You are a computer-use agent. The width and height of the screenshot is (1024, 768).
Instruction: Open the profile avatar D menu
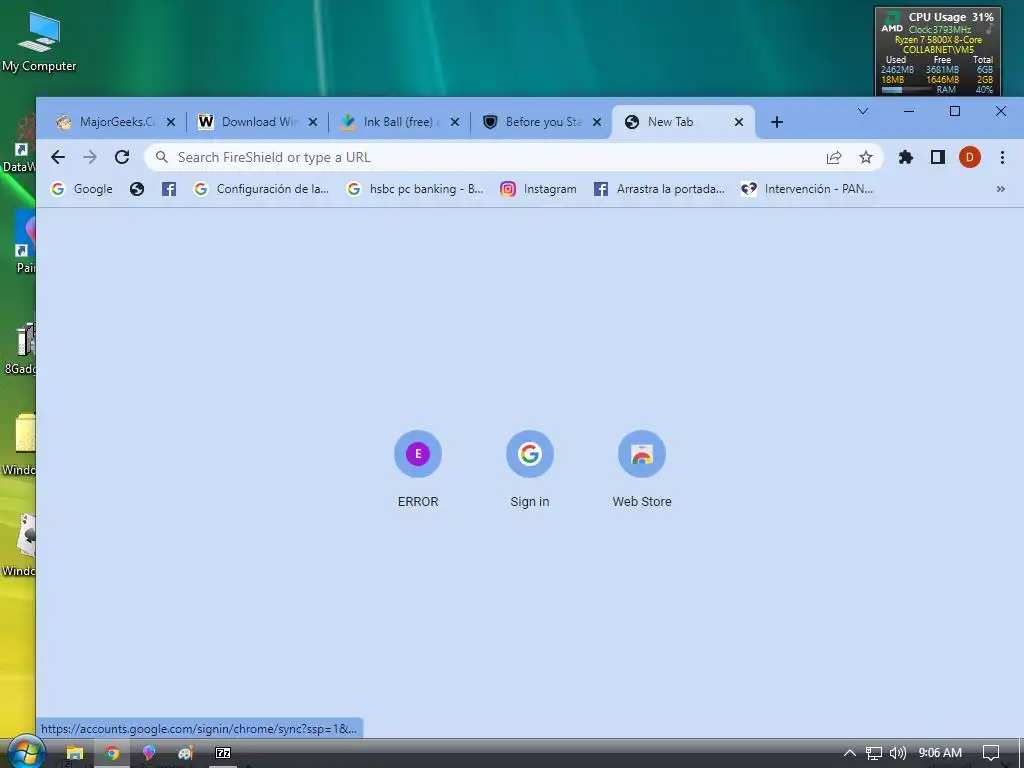coord(970,157)
